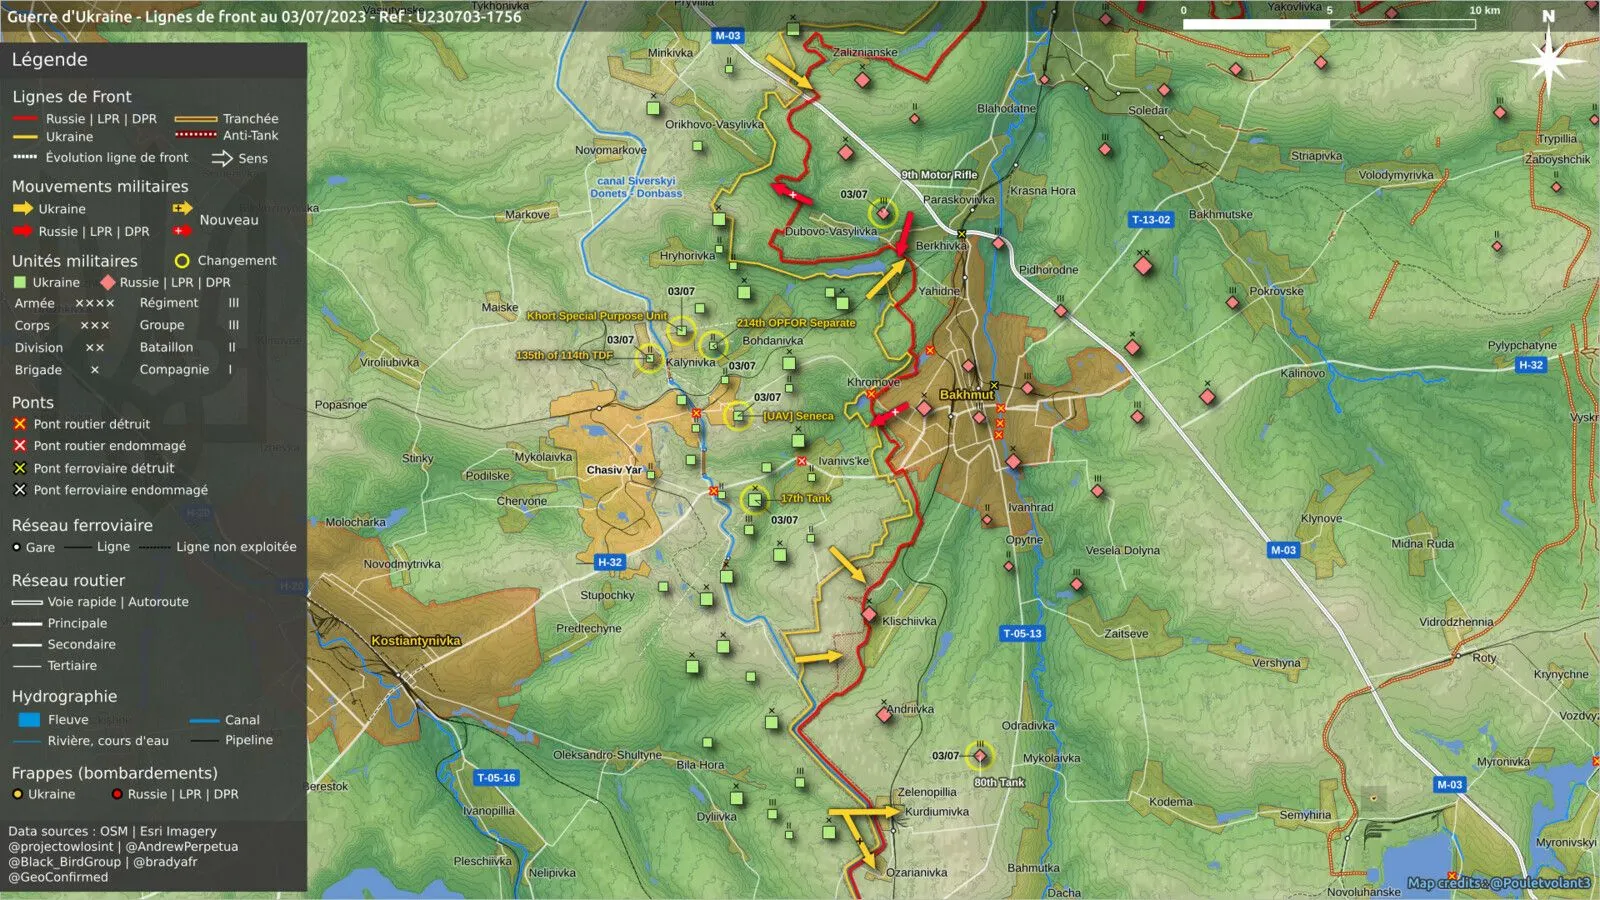Click the 'Sens' outlined arrow icon
The image size is (1600, 900).
coord(222,158)
